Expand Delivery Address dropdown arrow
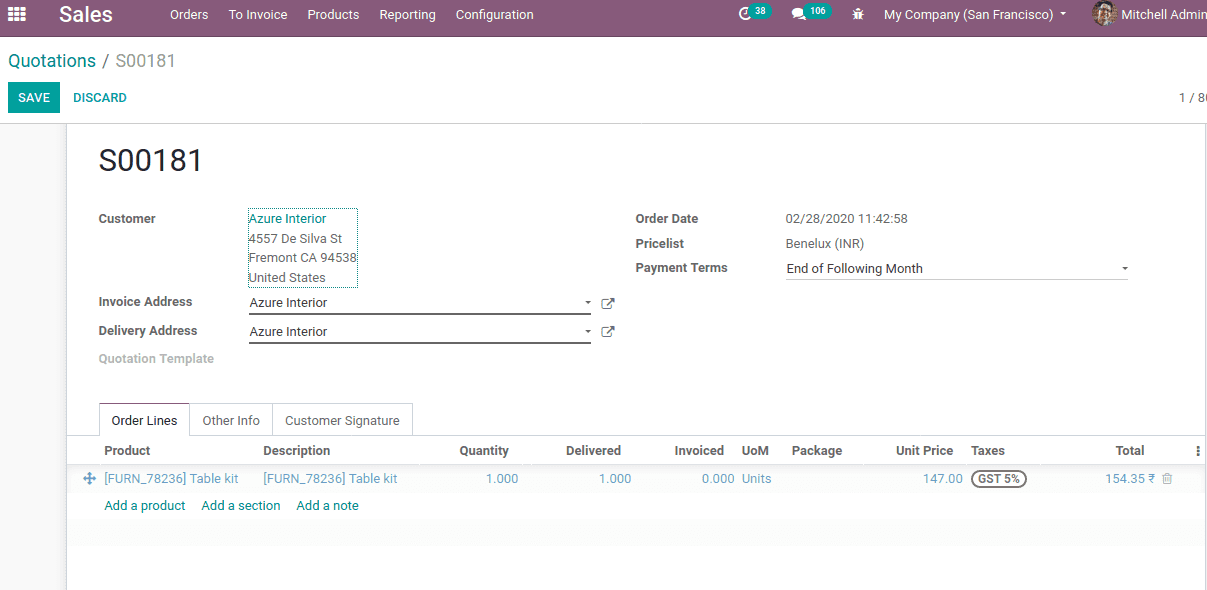Screen dimensions: 1207x590 coord(587,332)
